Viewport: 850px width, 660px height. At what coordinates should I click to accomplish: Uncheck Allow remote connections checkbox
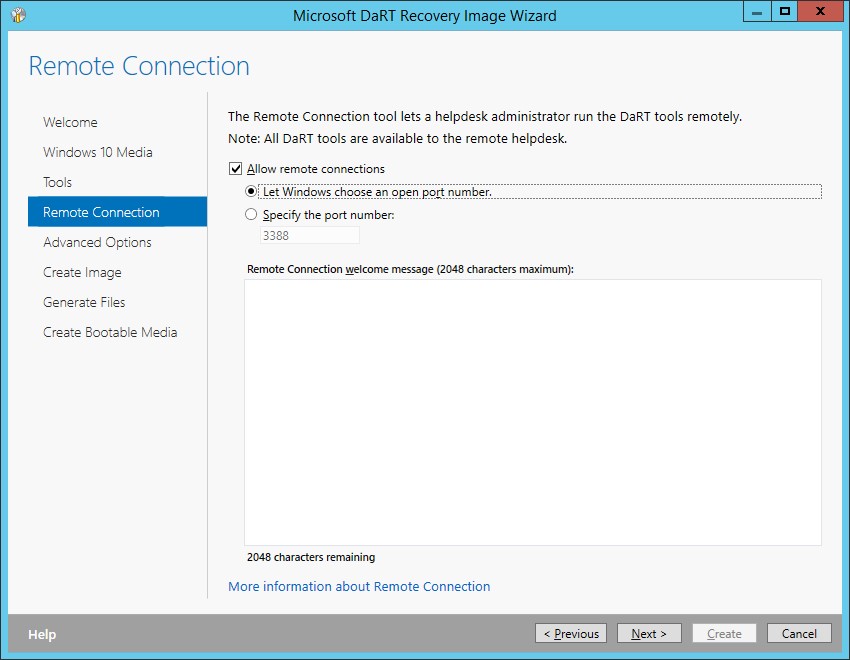coord(236,169)
